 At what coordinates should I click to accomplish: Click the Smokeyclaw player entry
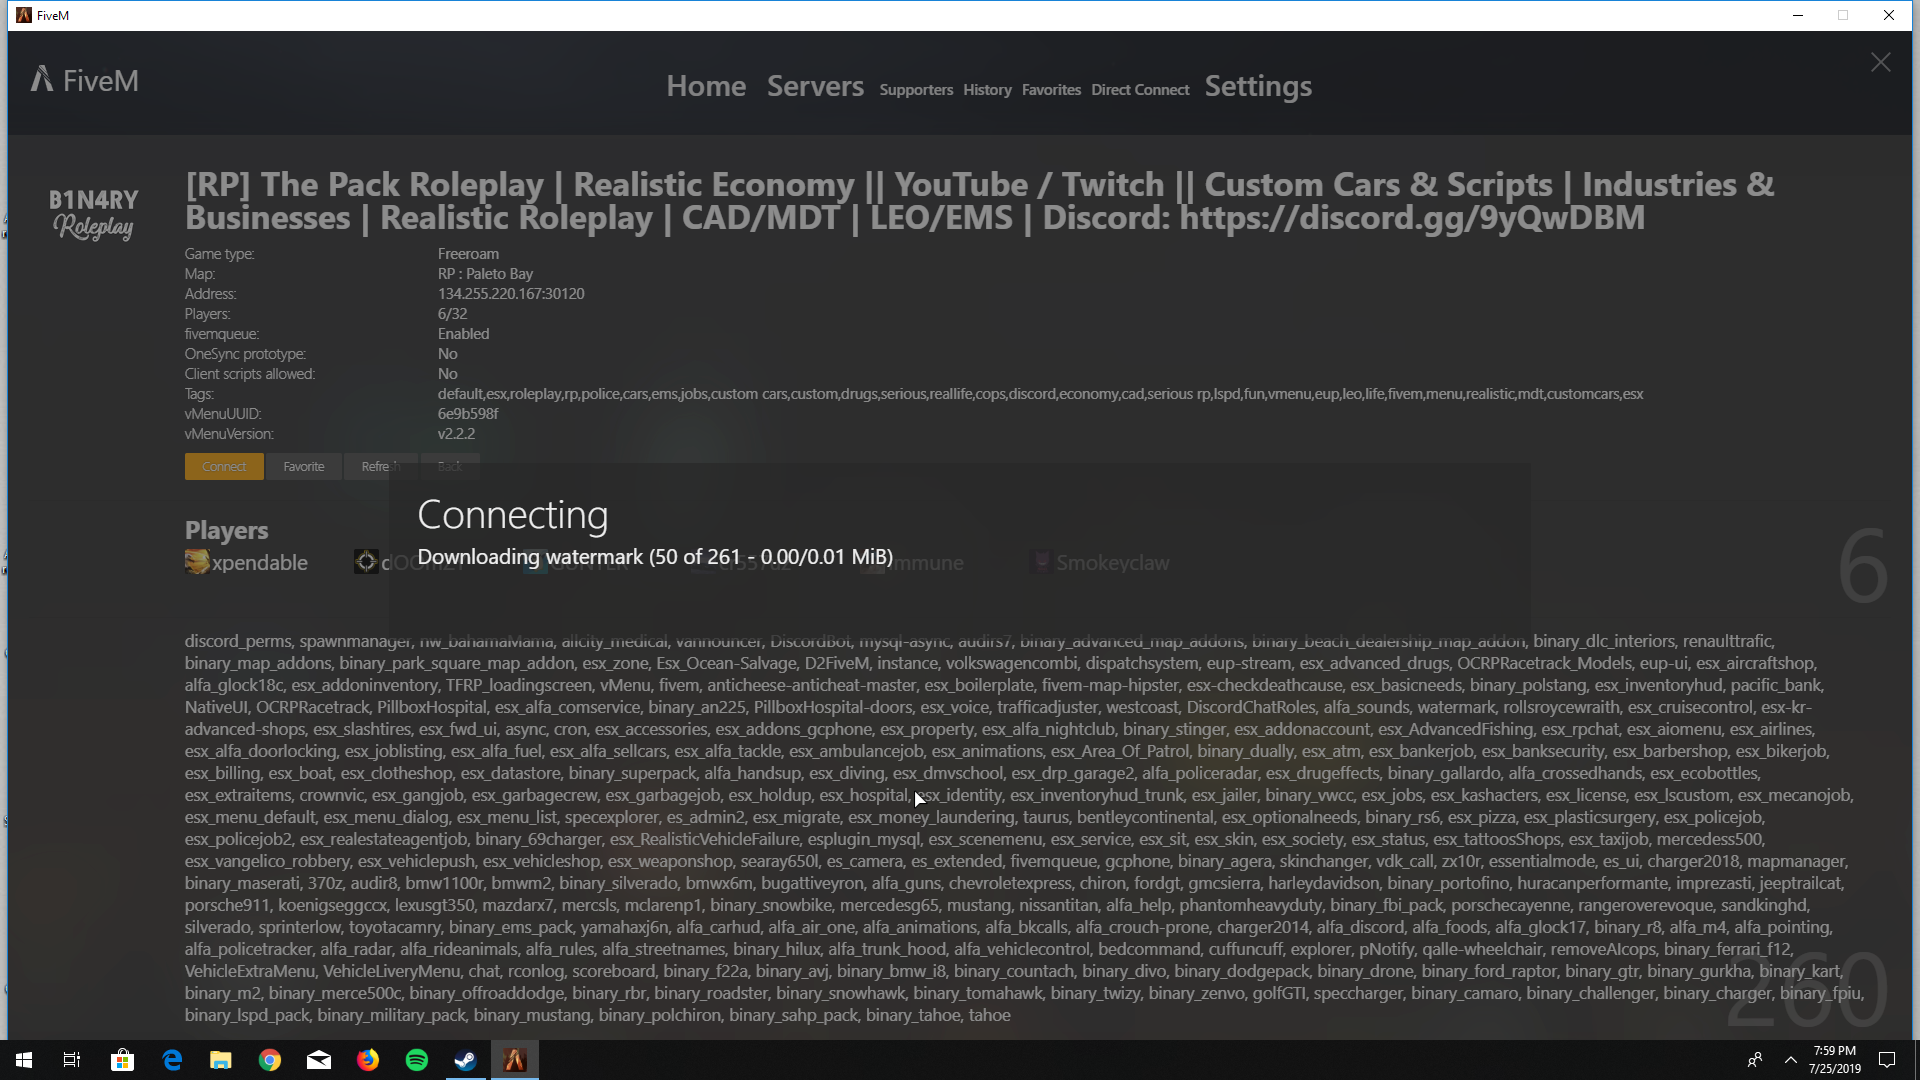1100,563
